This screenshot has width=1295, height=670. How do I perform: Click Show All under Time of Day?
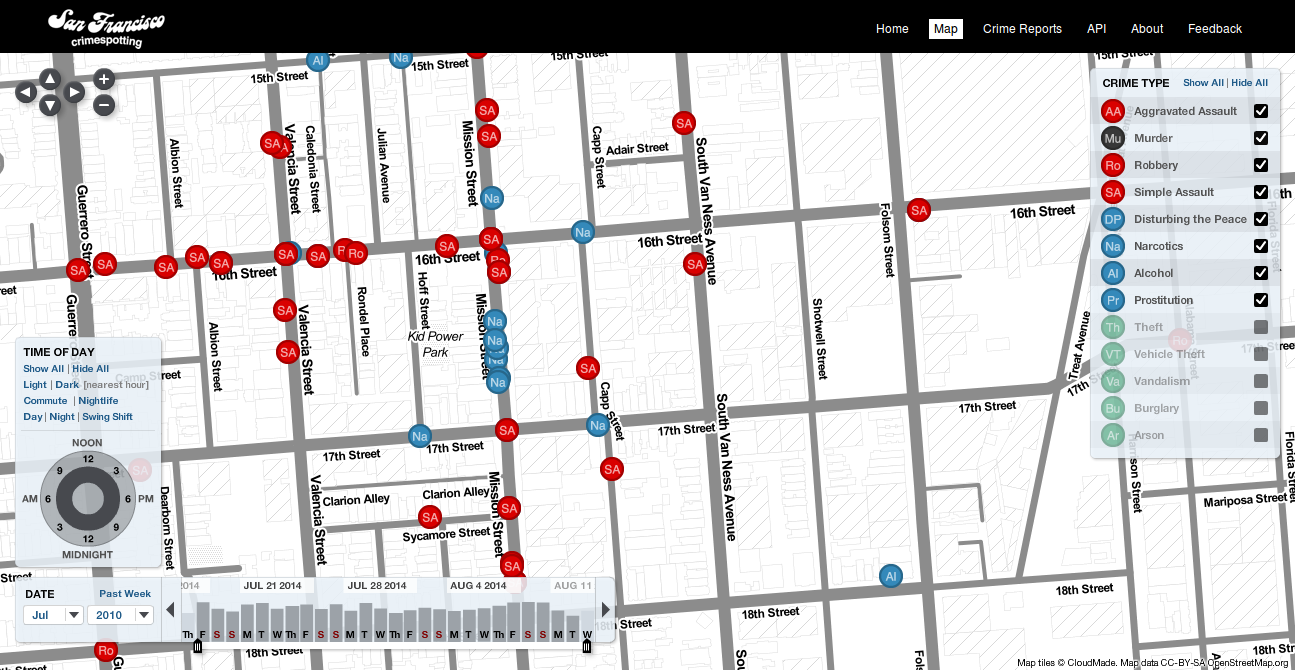pos(44,369)
